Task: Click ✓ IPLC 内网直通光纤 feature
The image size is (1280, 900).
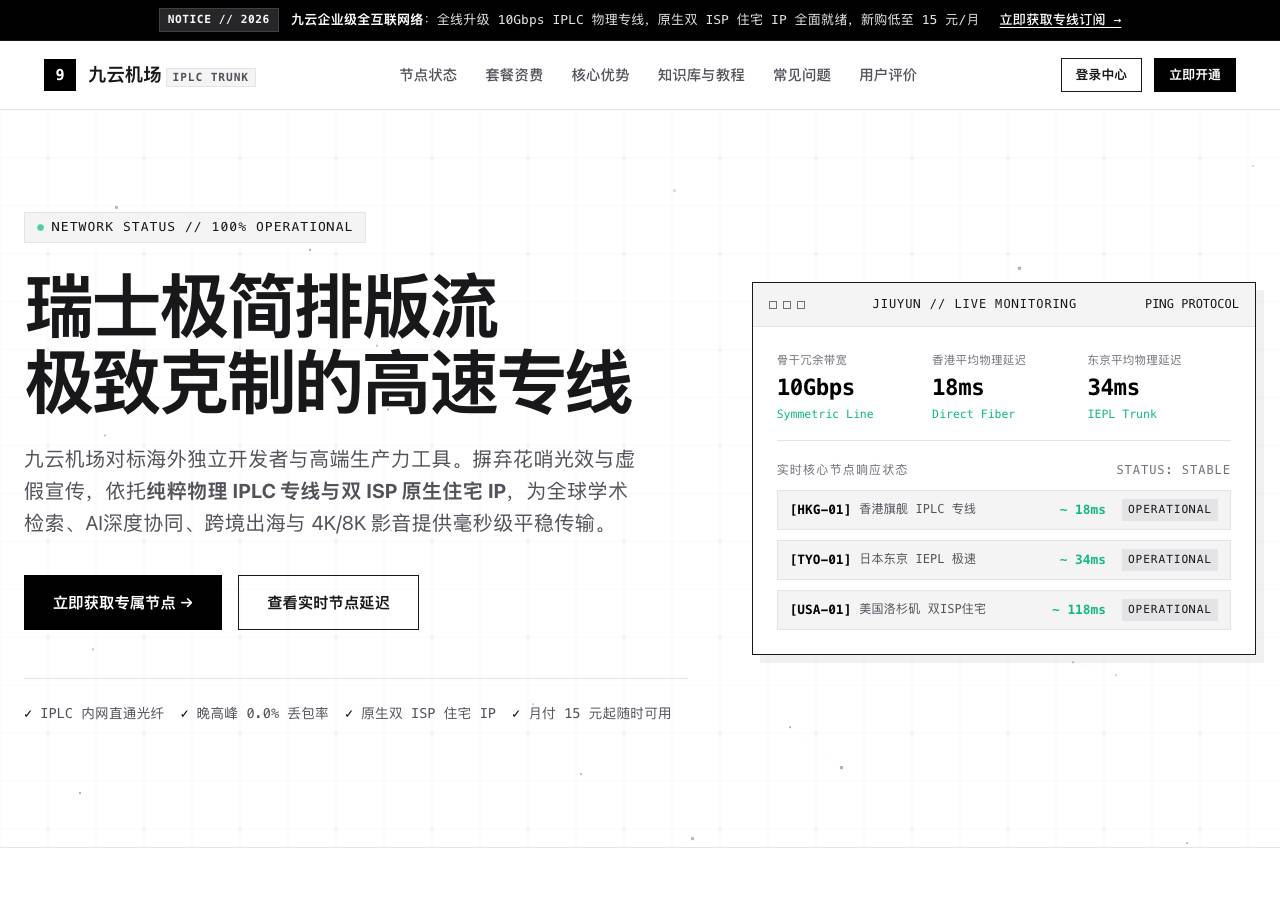Action: point(94,713)
